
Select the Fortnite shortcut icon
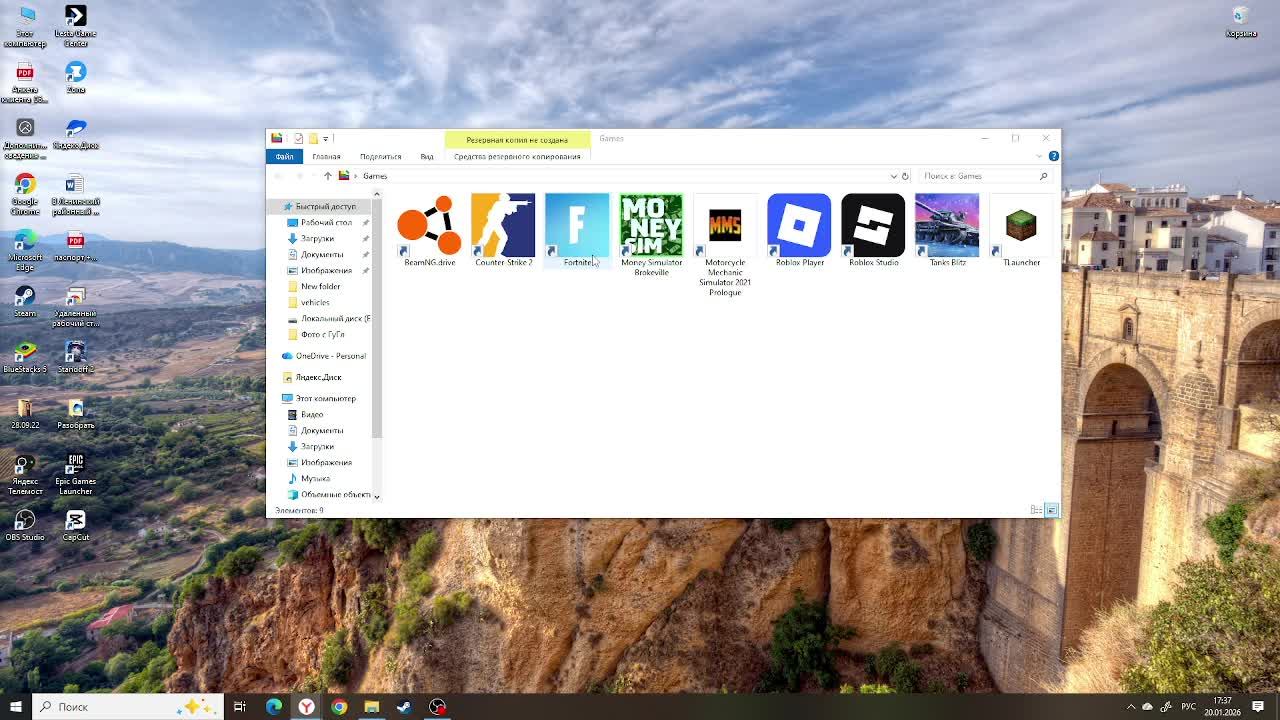[577, 225]
